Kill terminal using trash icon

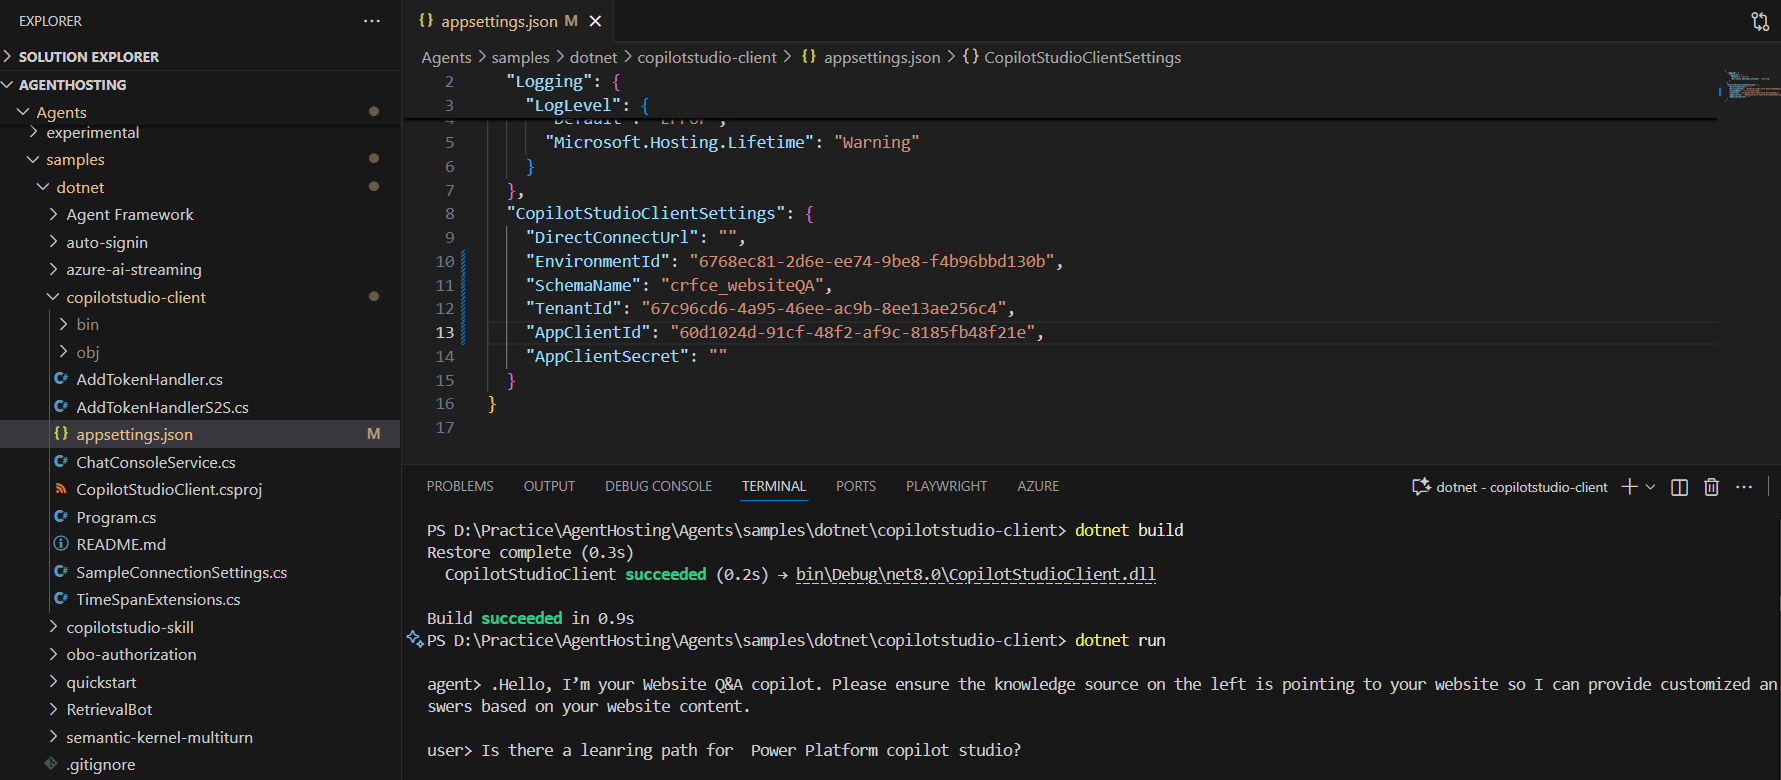pyautogui.click(x=1712, y=487)
